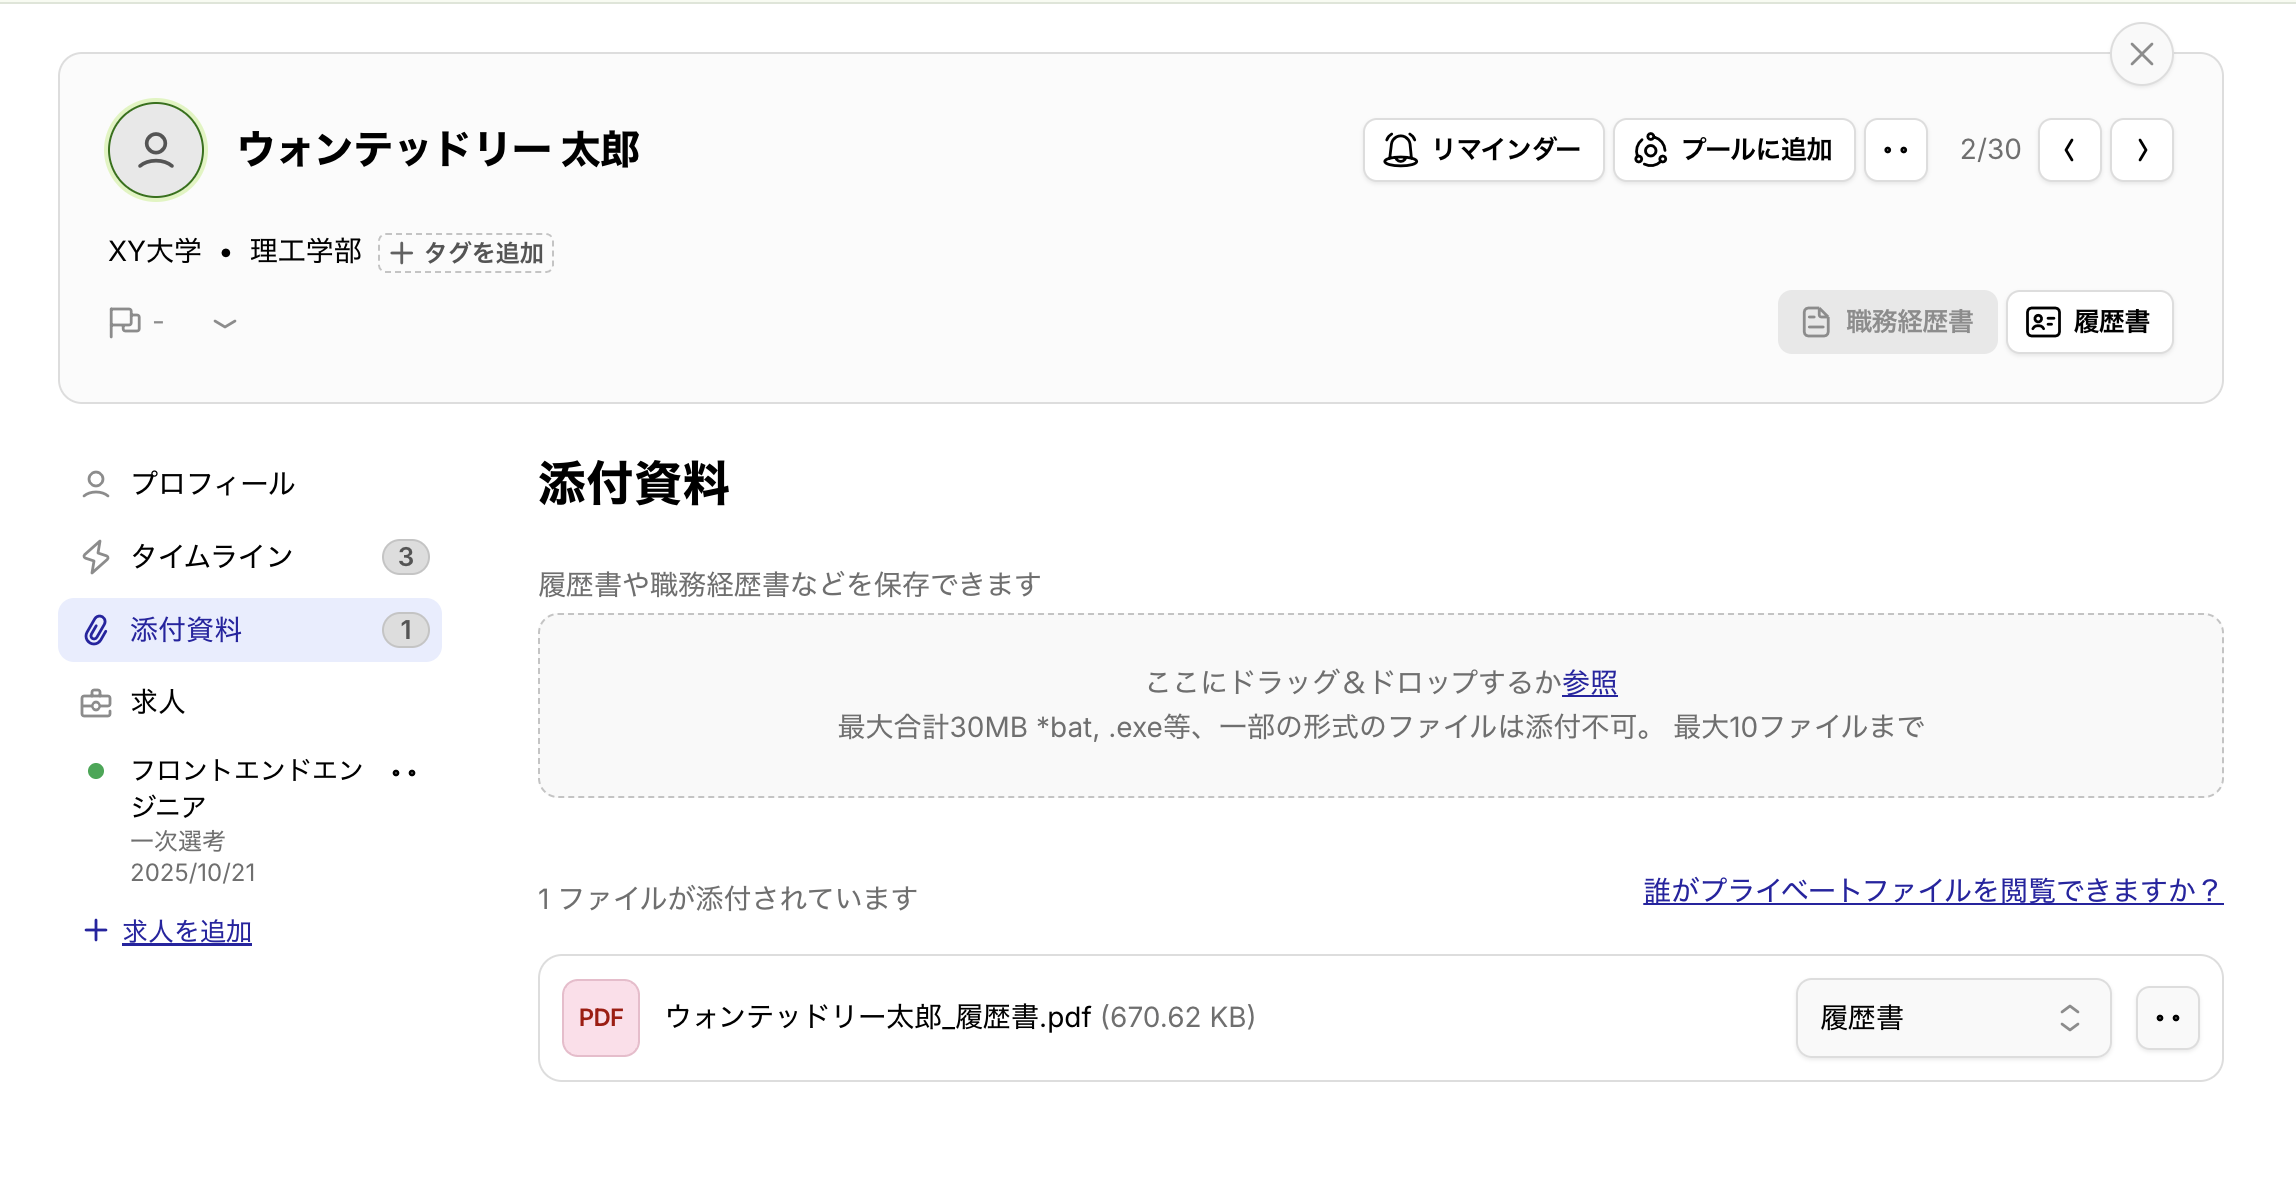2296x1178 pixels.
Task: Select the 添付資料 sidebar tab
Action: (x=186, y=630)
